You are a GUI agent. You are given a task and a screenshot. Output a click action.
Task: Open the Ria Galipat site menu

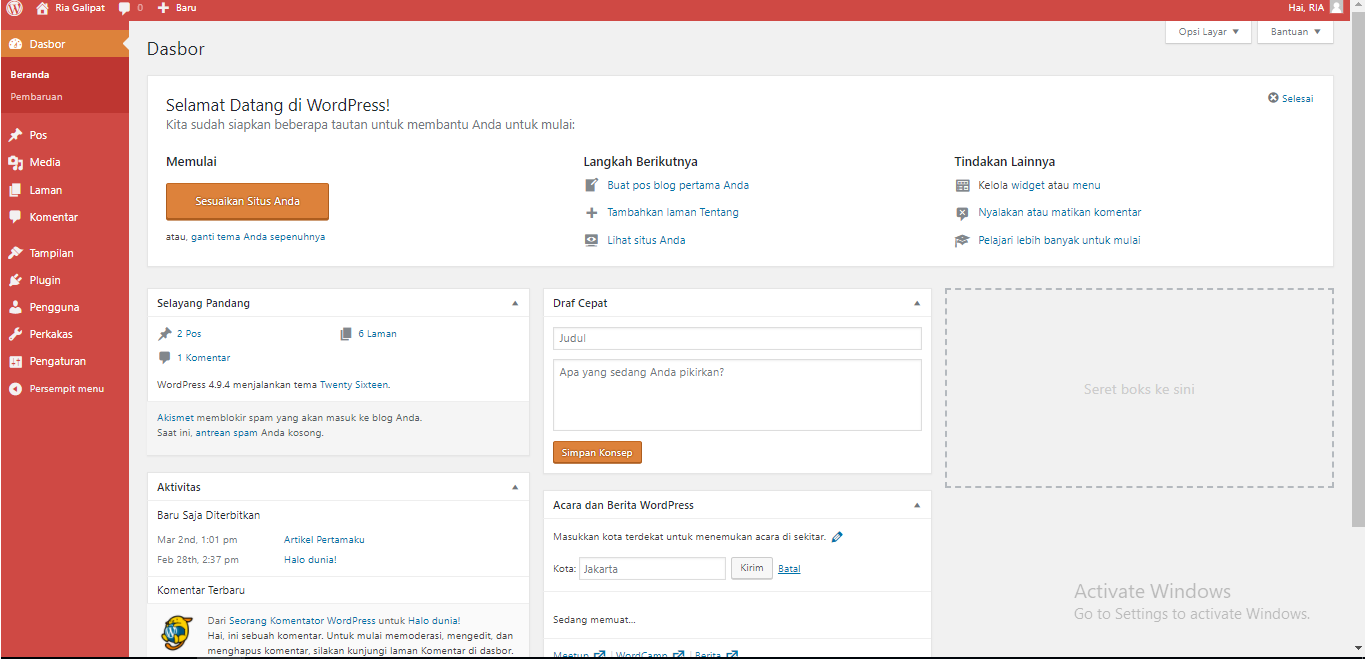(x=70, y=8)
